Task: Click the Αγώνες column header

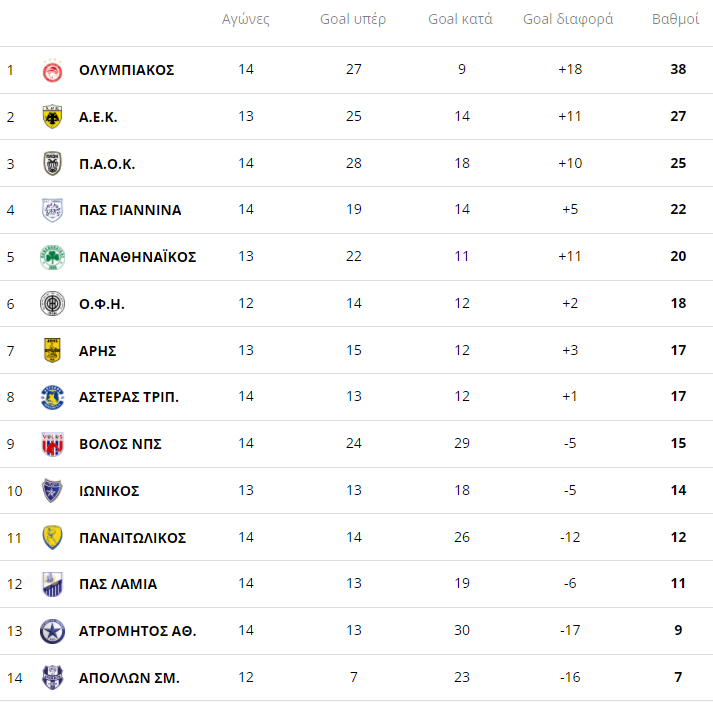Action: (x=246, y=19)
